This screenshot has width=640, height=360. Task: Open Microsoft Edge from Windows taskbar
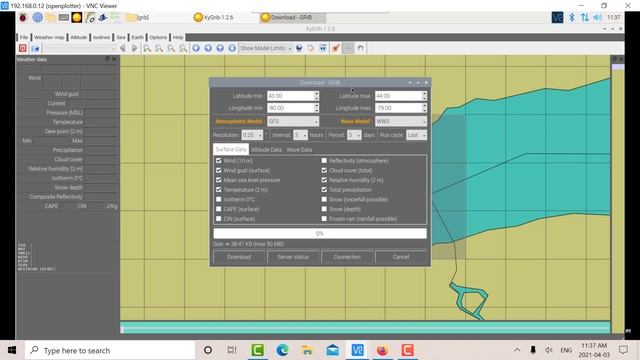[x=282, y=350]
